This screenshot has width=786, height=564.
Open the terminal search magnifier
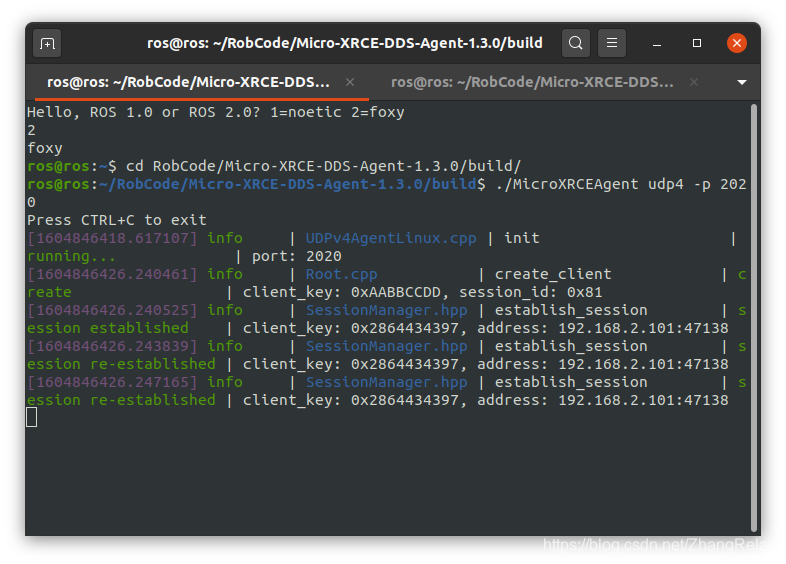(x=575, y=43)
